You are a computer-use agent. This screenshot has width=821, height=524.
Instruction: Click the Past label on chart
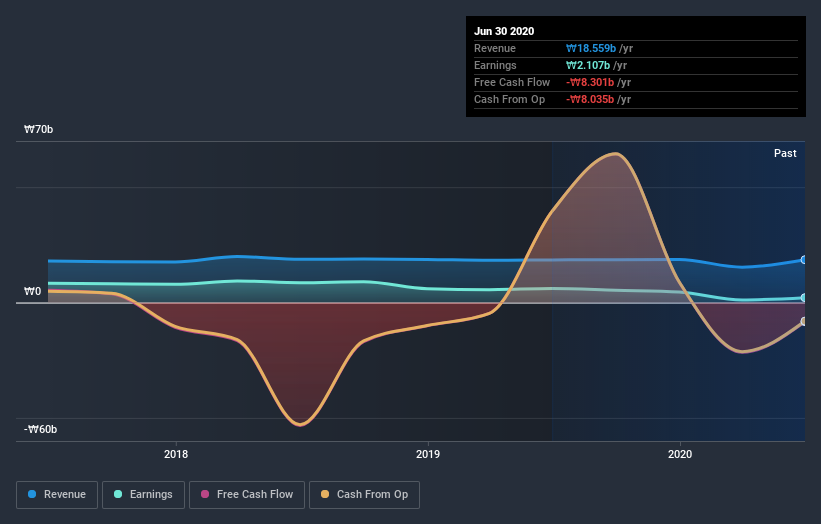tap(785, 153)
